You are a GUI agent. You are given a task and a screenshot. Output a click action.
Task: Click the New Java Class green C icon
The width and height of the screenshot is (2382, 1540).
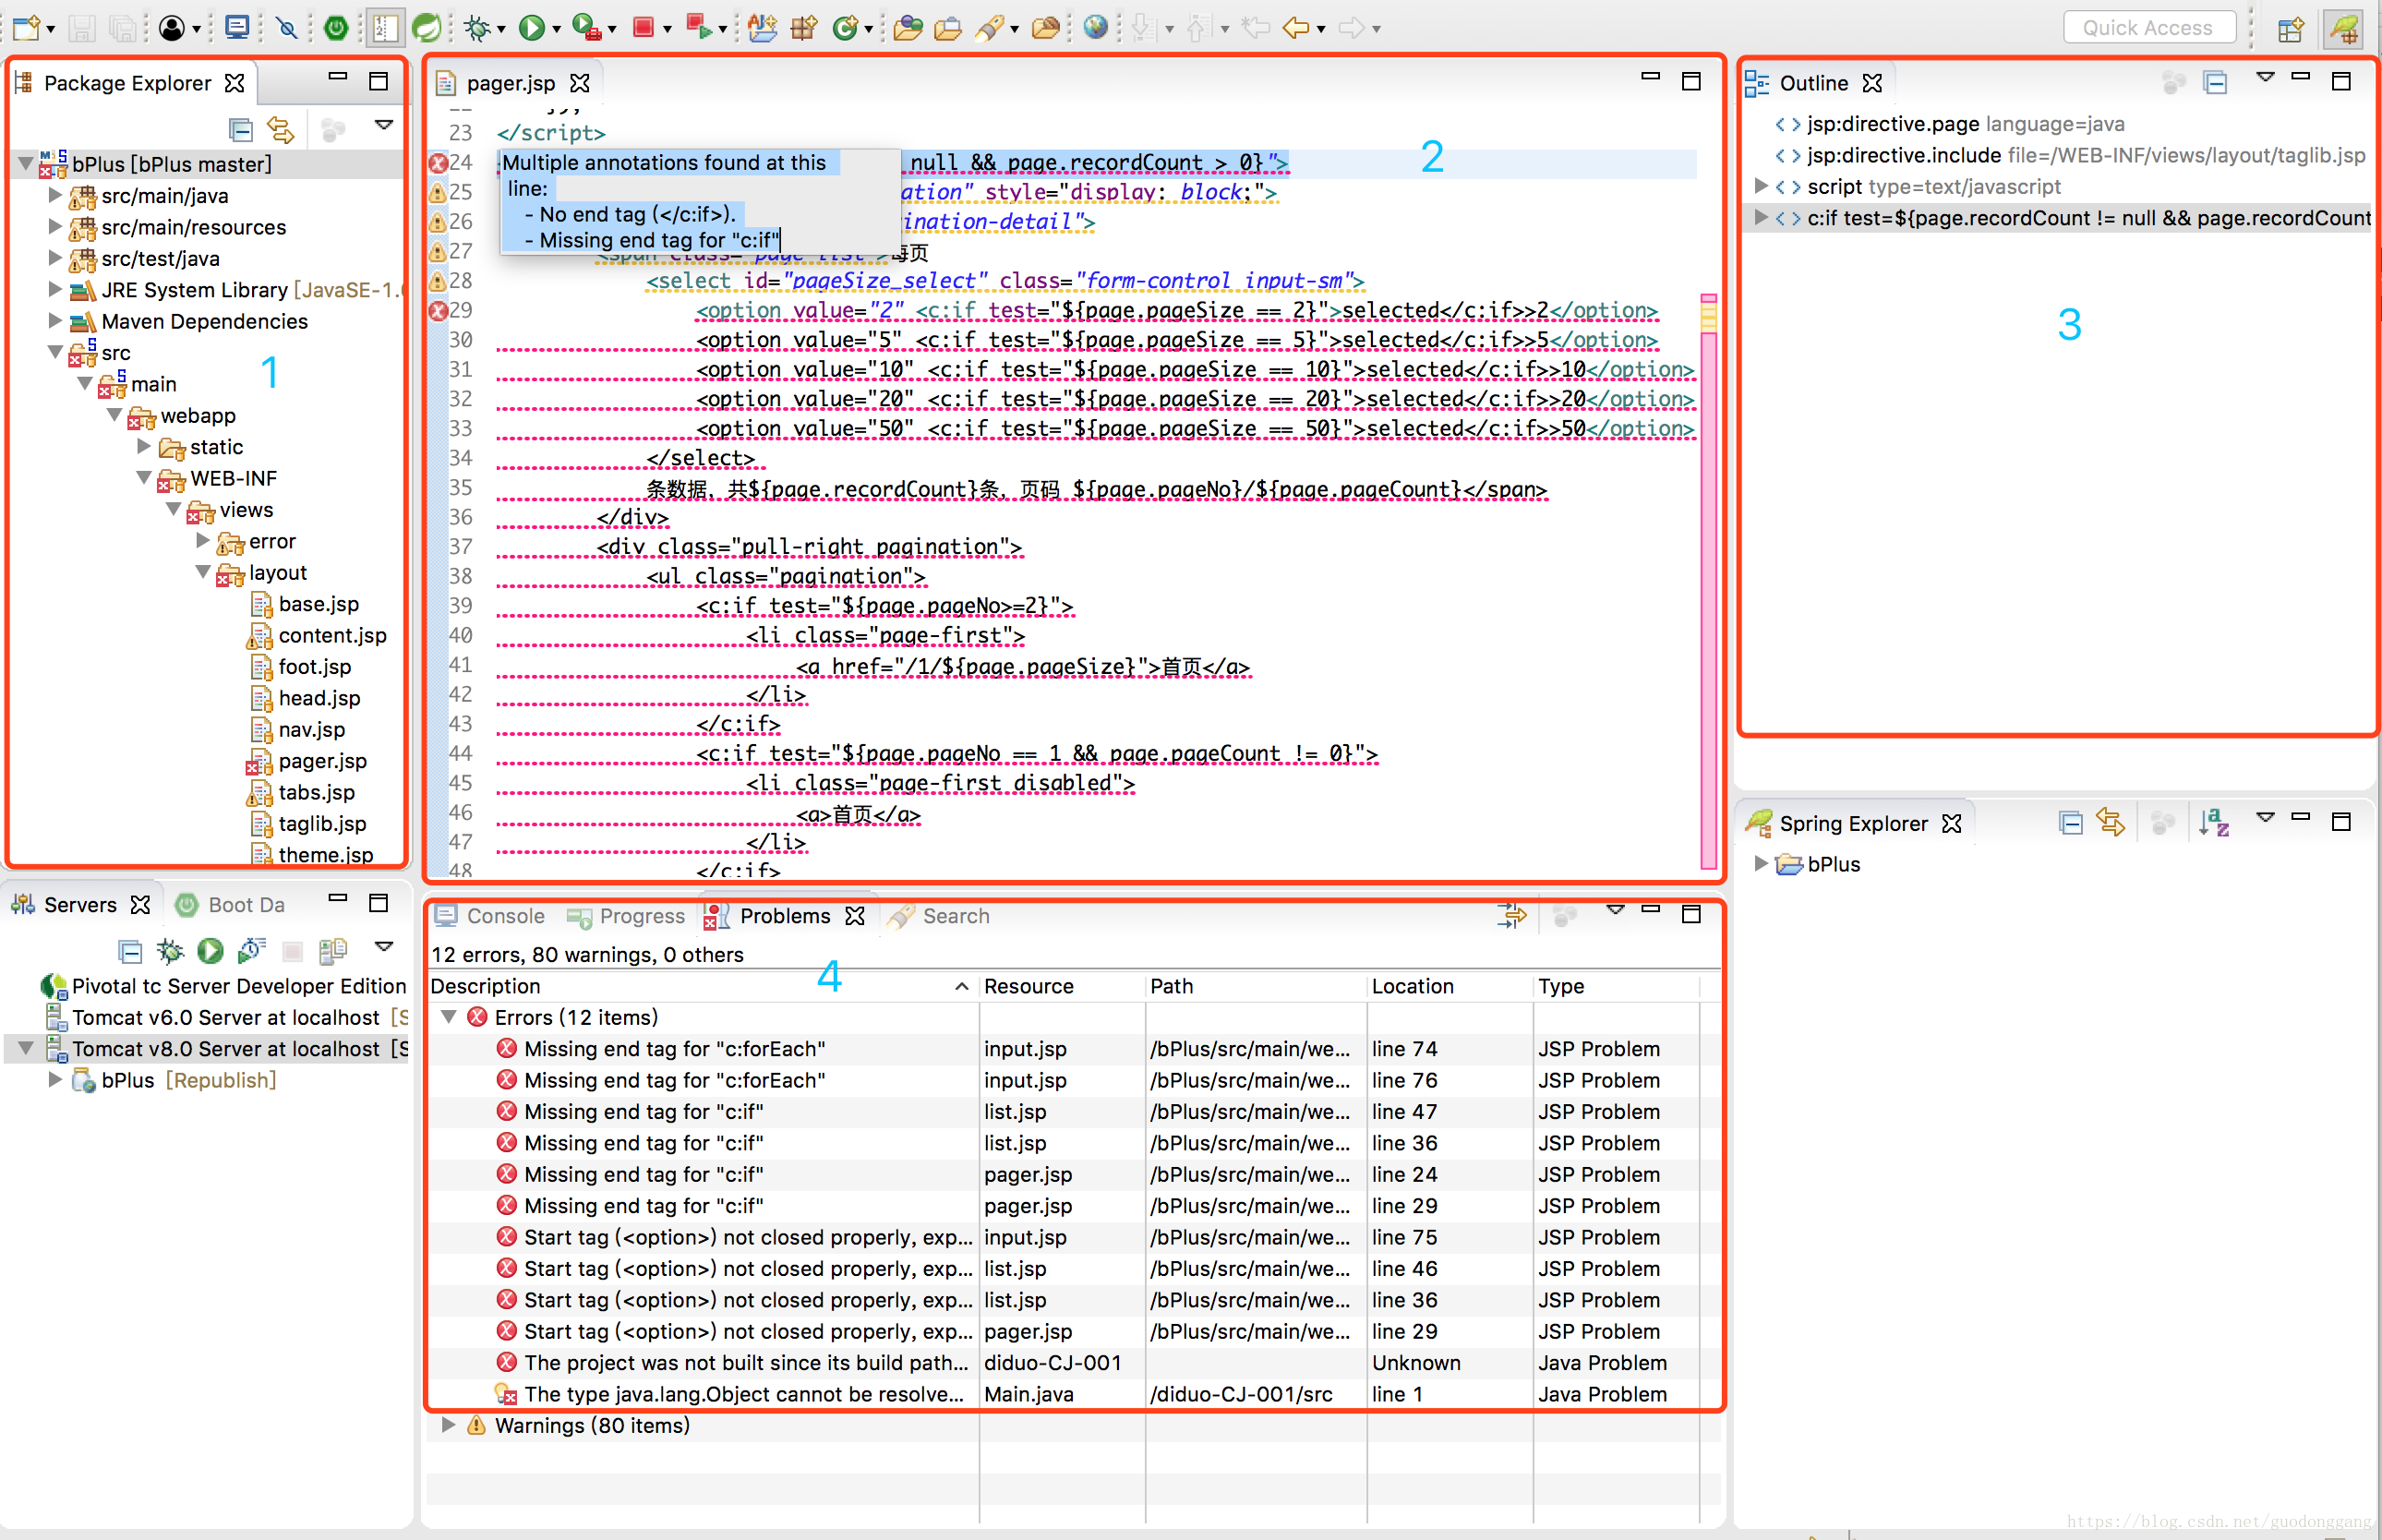pyautogui.click(x=845, y=27)
